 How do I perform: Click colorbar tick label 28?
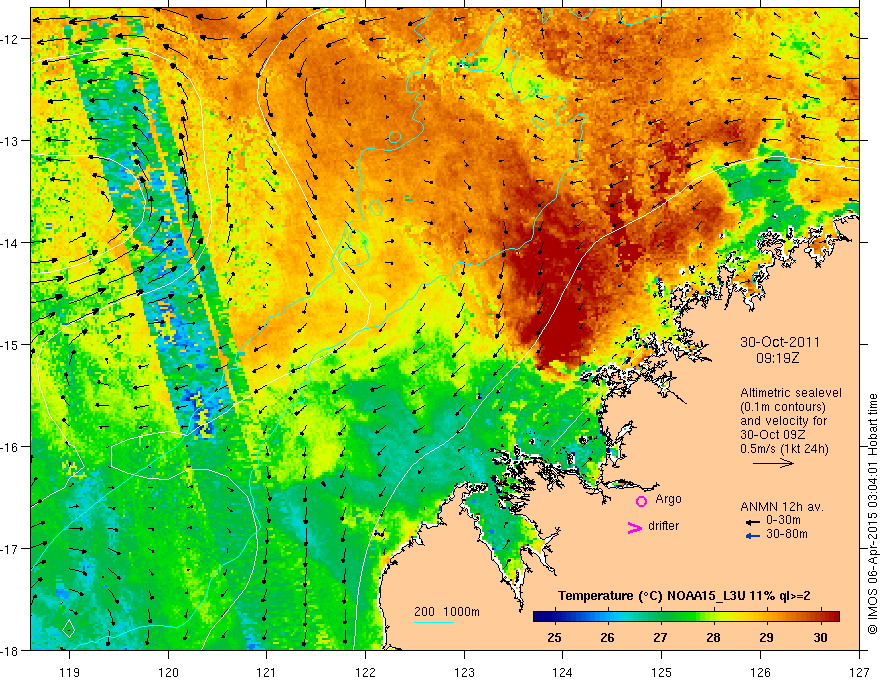[x=713, y=637]
